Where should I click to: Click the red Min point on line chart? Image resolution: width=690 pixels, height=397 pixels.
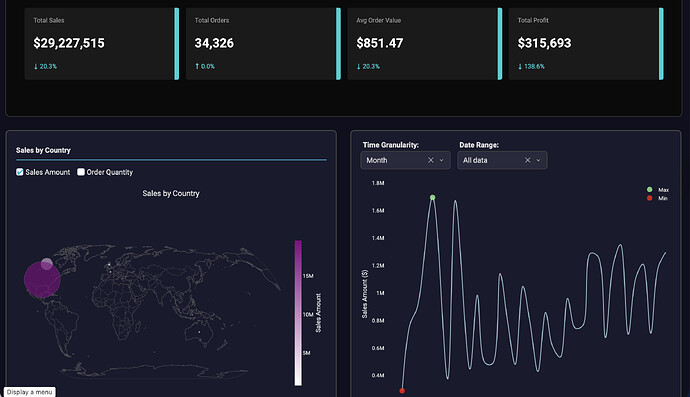click(x=402, y=390)
